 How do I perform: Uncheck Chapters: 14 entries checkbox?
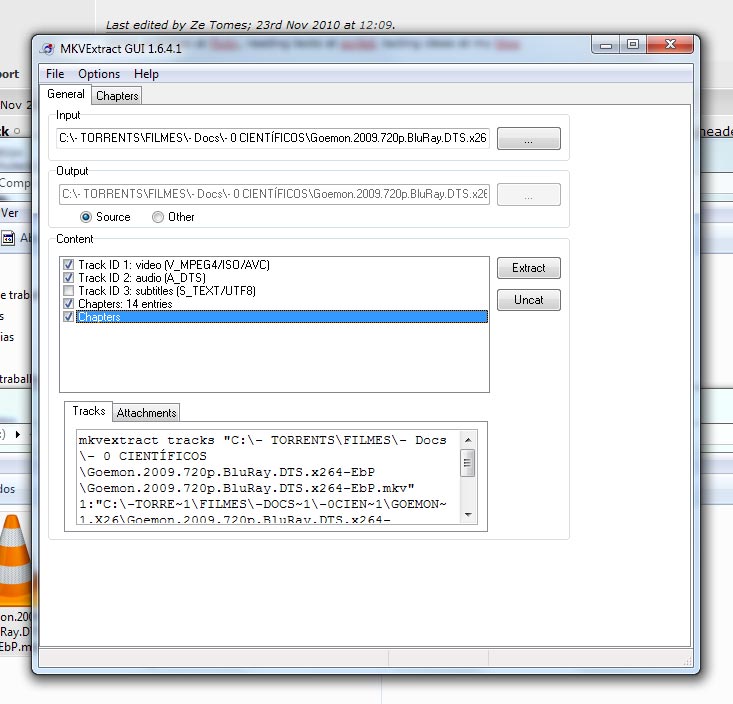coord(68,304)
